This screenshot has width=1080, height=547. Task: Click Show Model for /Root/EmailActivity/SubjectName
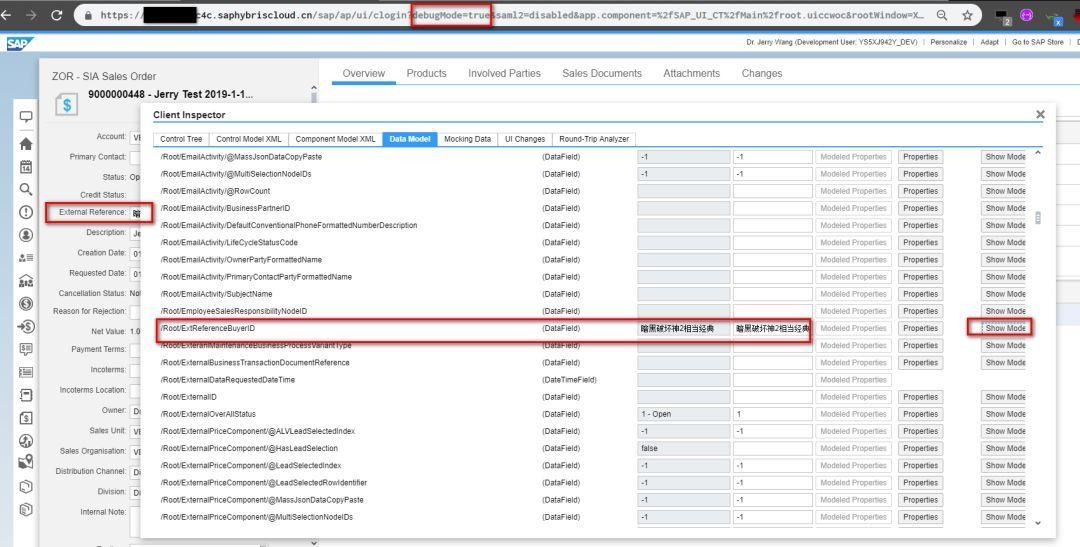point(1004,294)
